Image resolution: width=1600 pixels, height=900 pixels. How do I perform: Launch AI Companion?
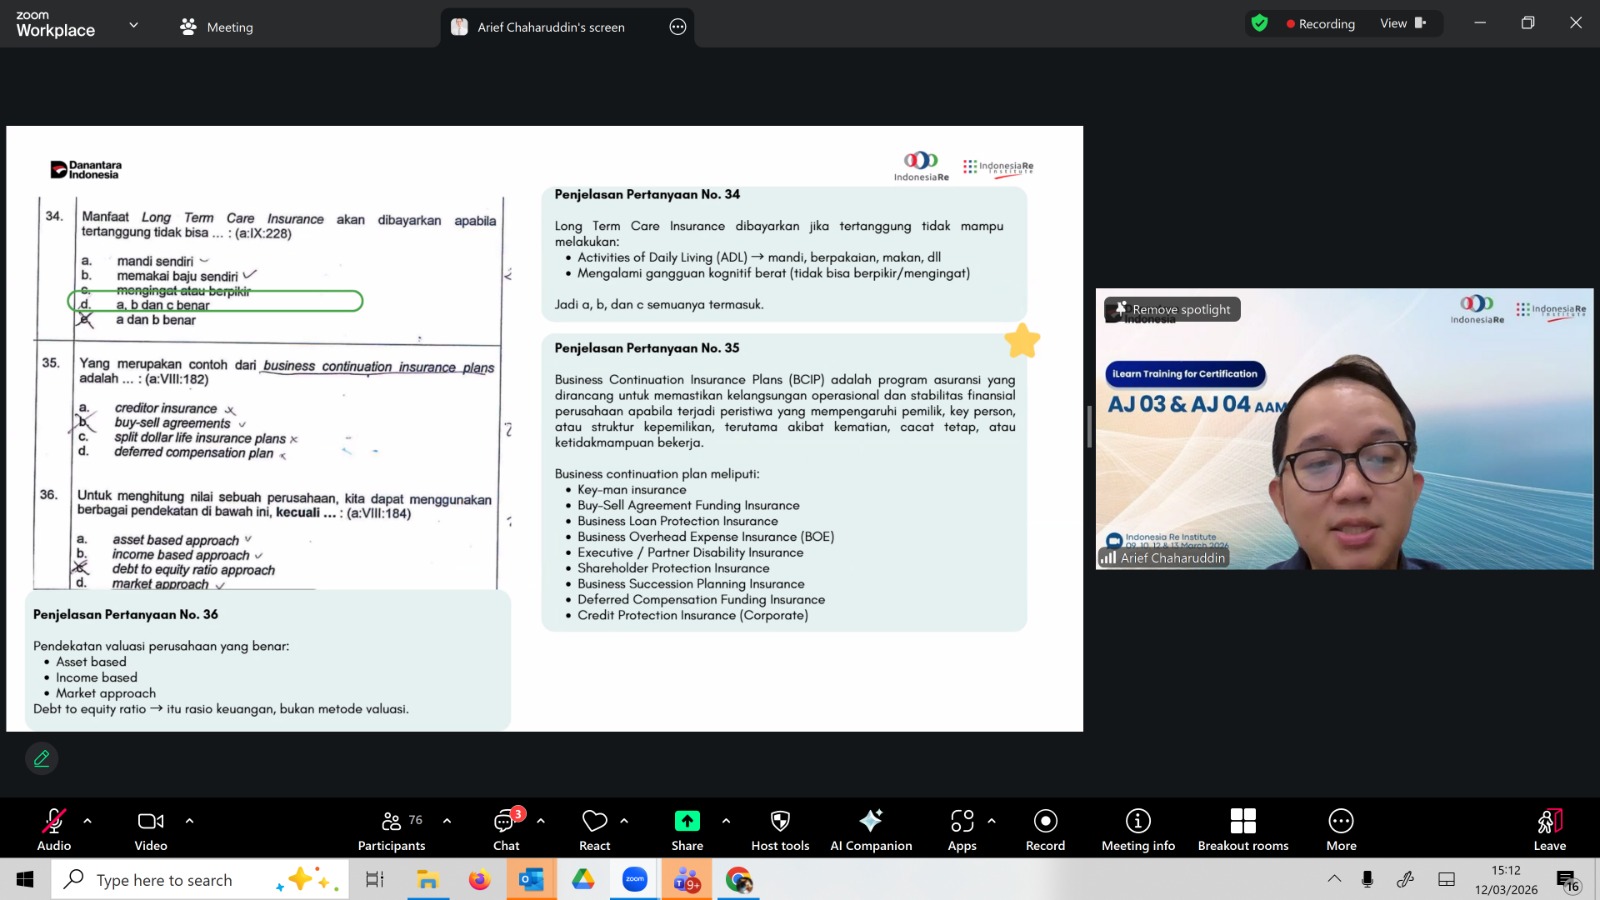(x=871, y=829)
